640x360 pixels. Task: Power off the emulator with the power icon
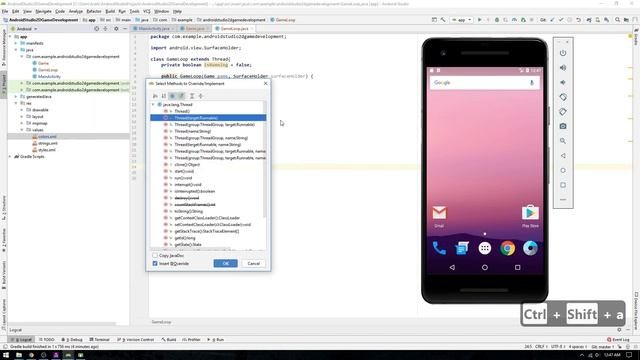pos(563,53)
